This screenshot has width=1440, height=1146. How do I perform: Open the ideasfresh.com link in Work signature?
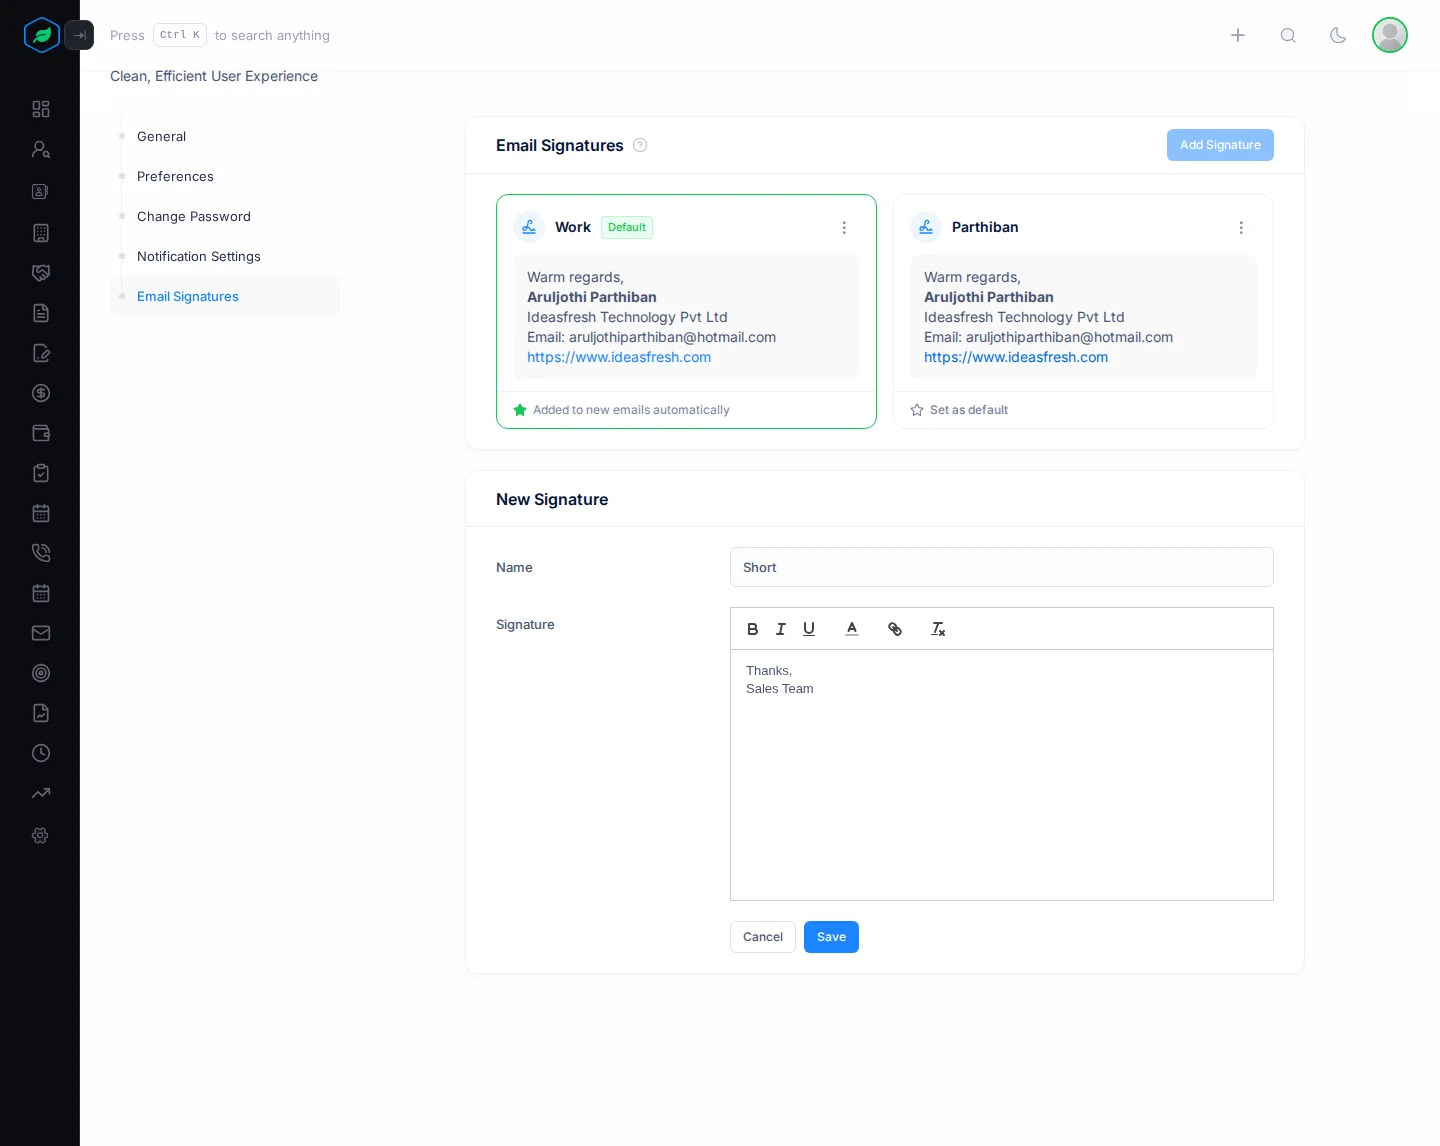tap(619, 357)
